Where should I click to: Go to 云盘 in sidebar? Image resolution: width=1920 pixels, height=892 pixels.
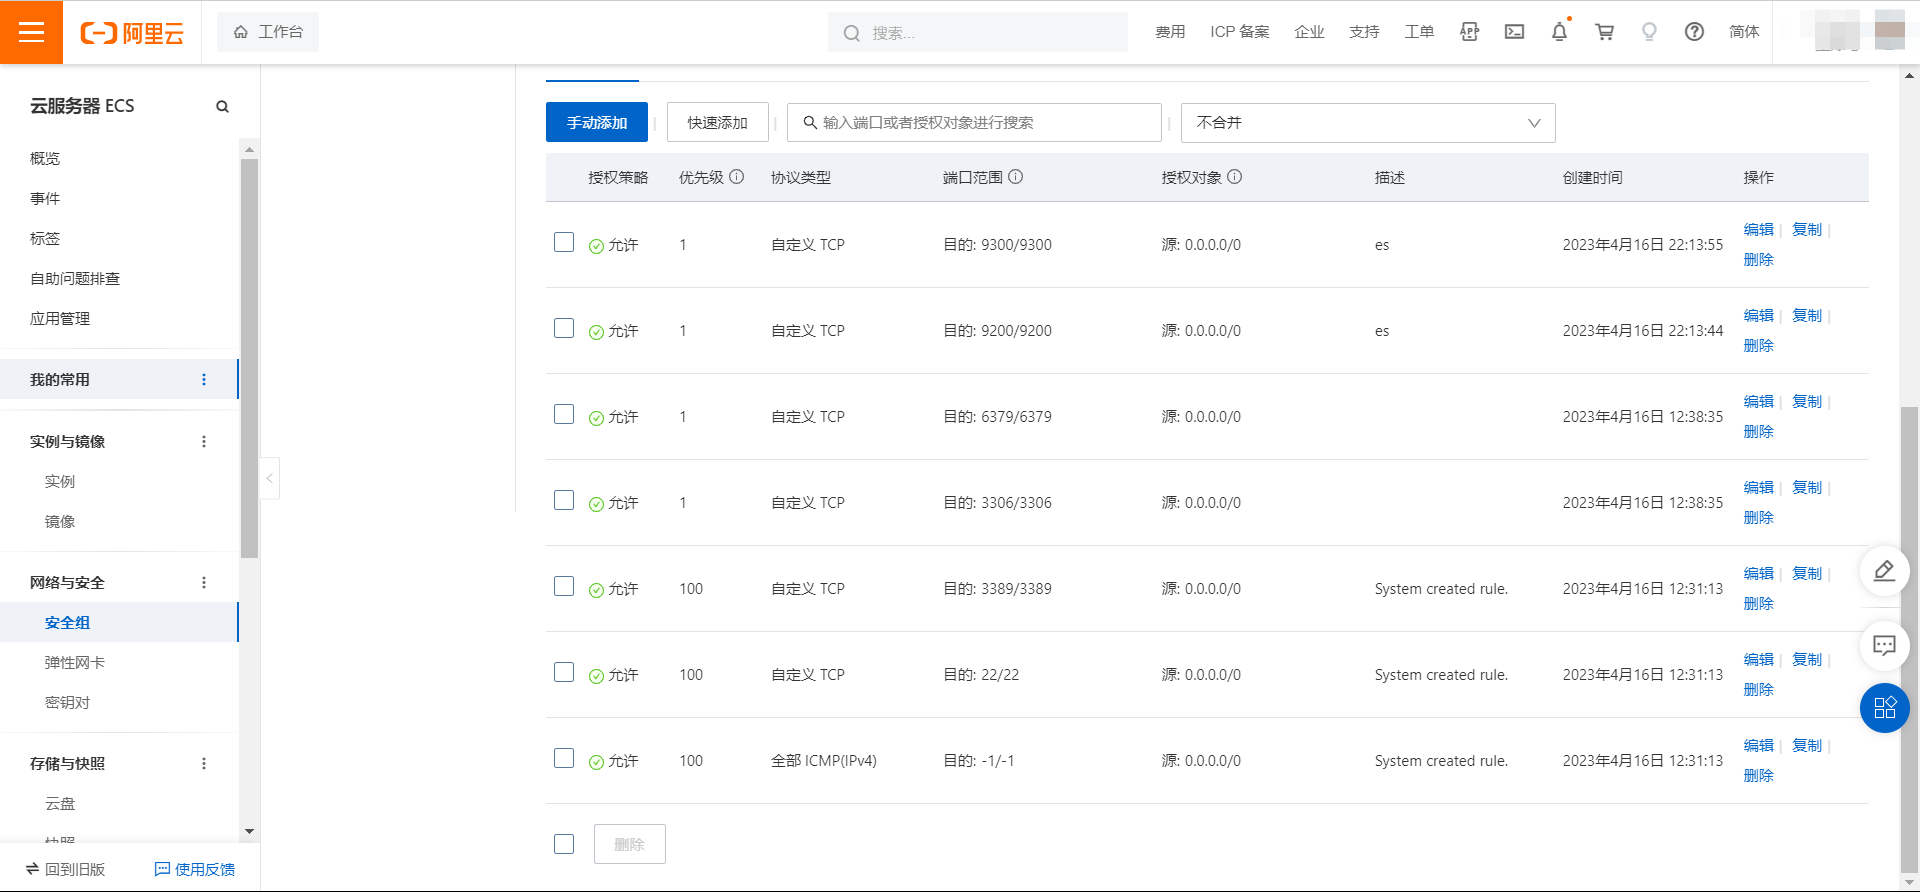tap(60, 804)
